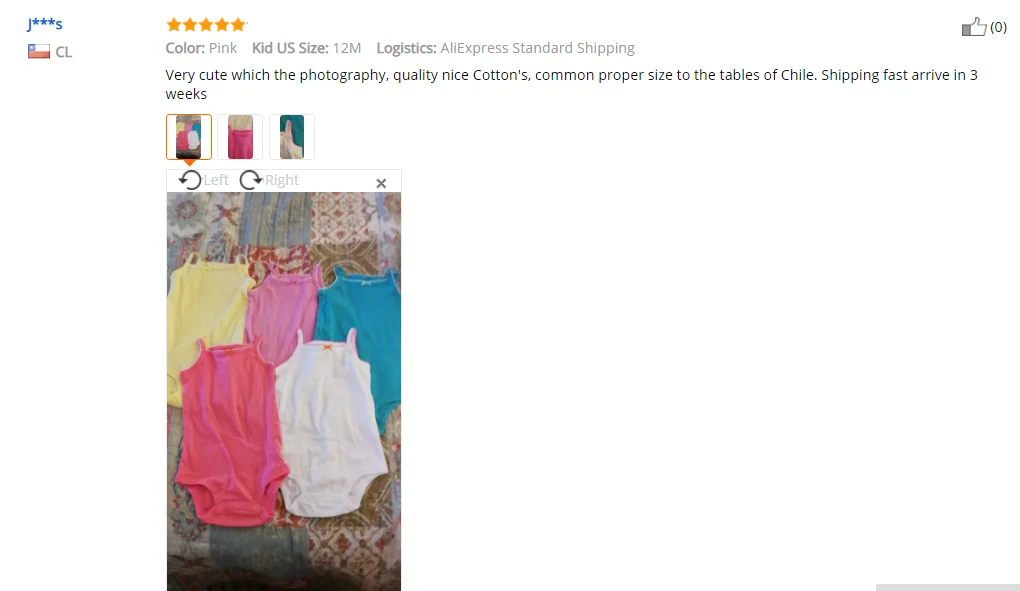Click the enlarged bodysuits photo
Viewport: 1020px width, 591px height.
click(284, 391)
